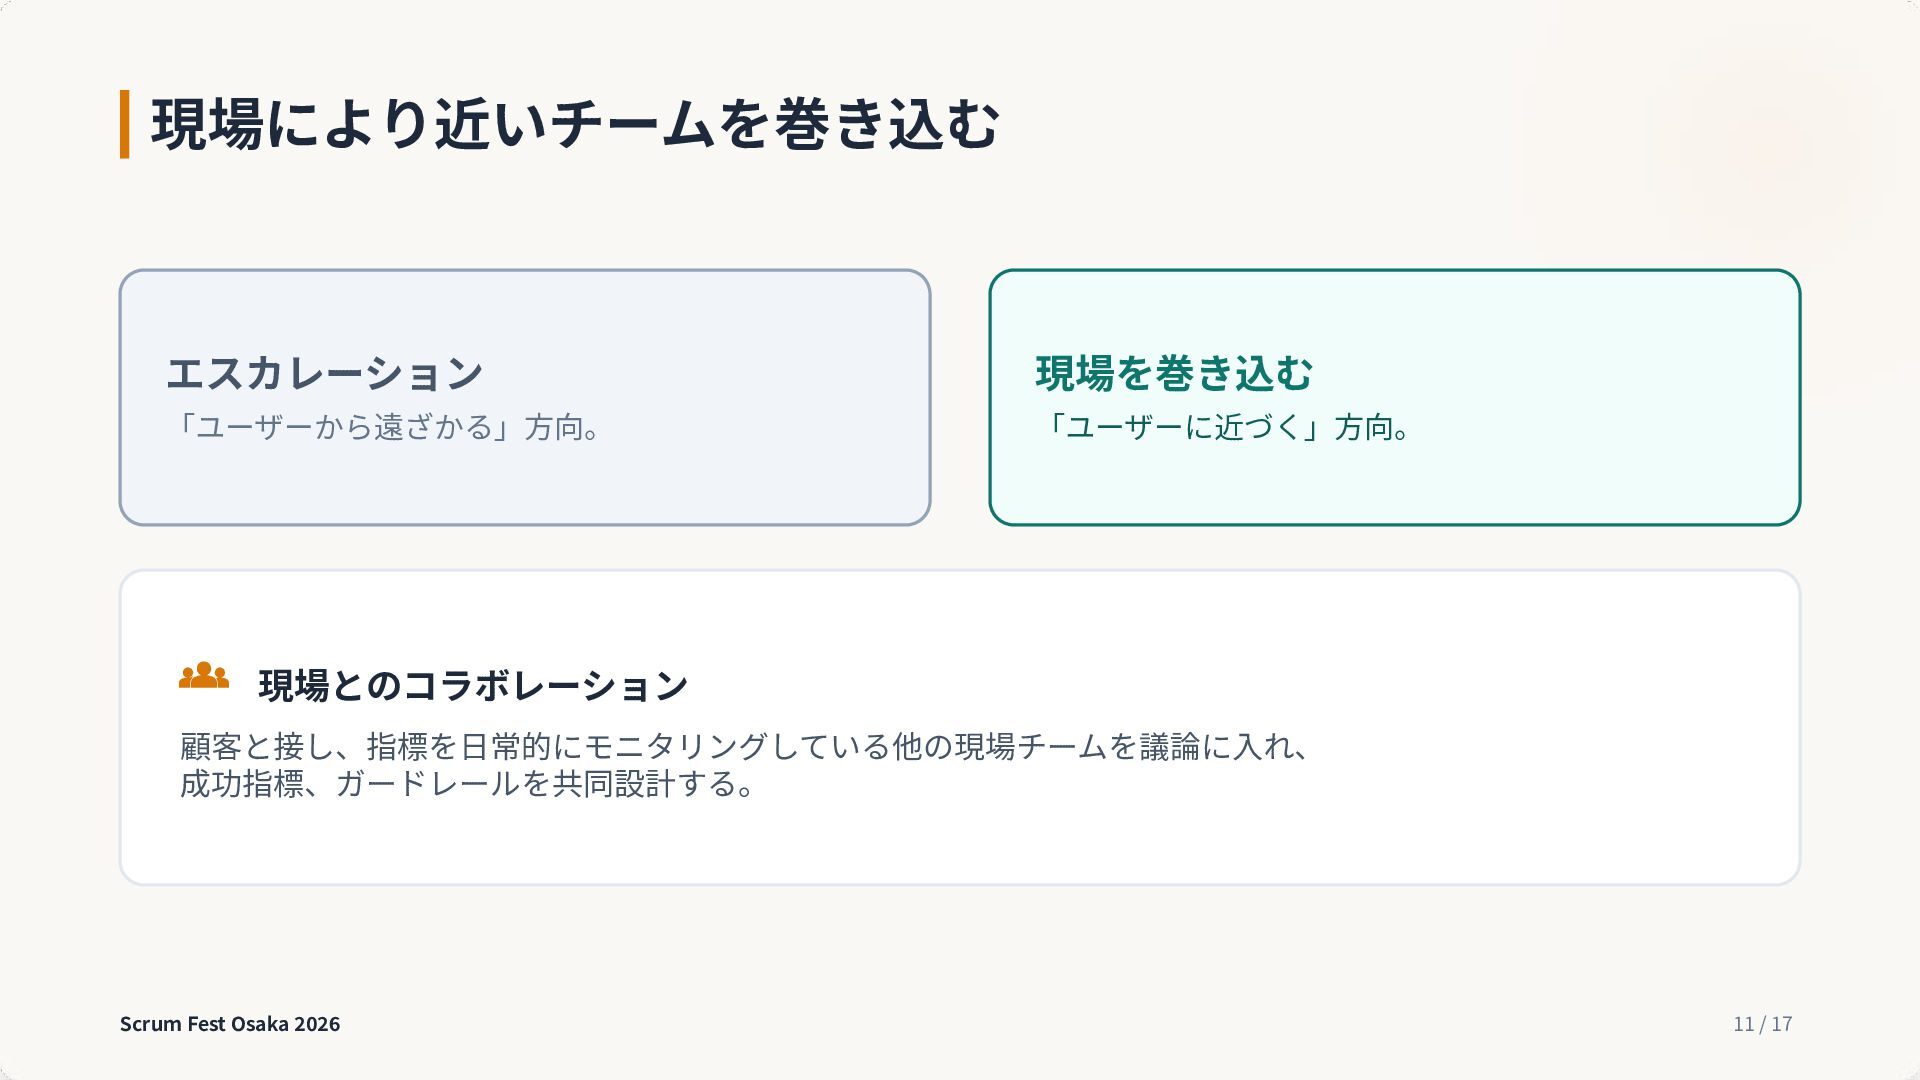Click the total page count 17
This screenshot has width=1920, height=1080.
coord(1782,1023)
